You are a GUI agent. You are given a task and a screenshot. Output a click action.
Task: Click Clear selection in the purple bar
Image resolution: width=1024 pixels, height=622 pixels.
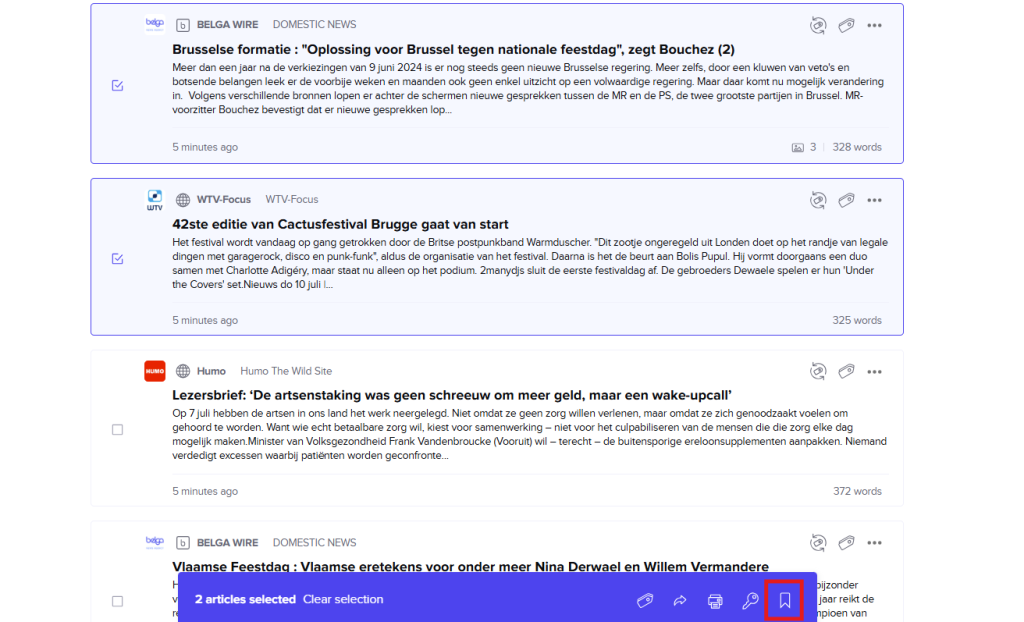pyautogui.click(x=343, y=600)
